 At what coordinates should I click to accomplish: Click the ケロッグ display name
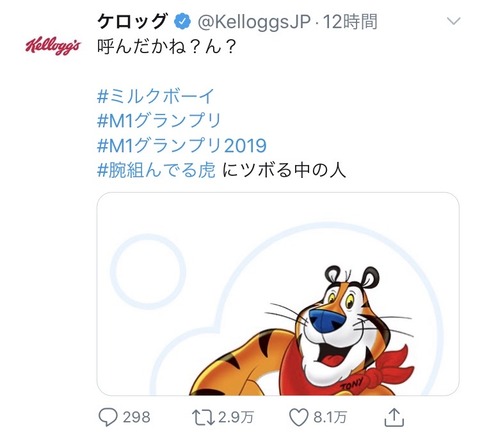coord(133,22)
